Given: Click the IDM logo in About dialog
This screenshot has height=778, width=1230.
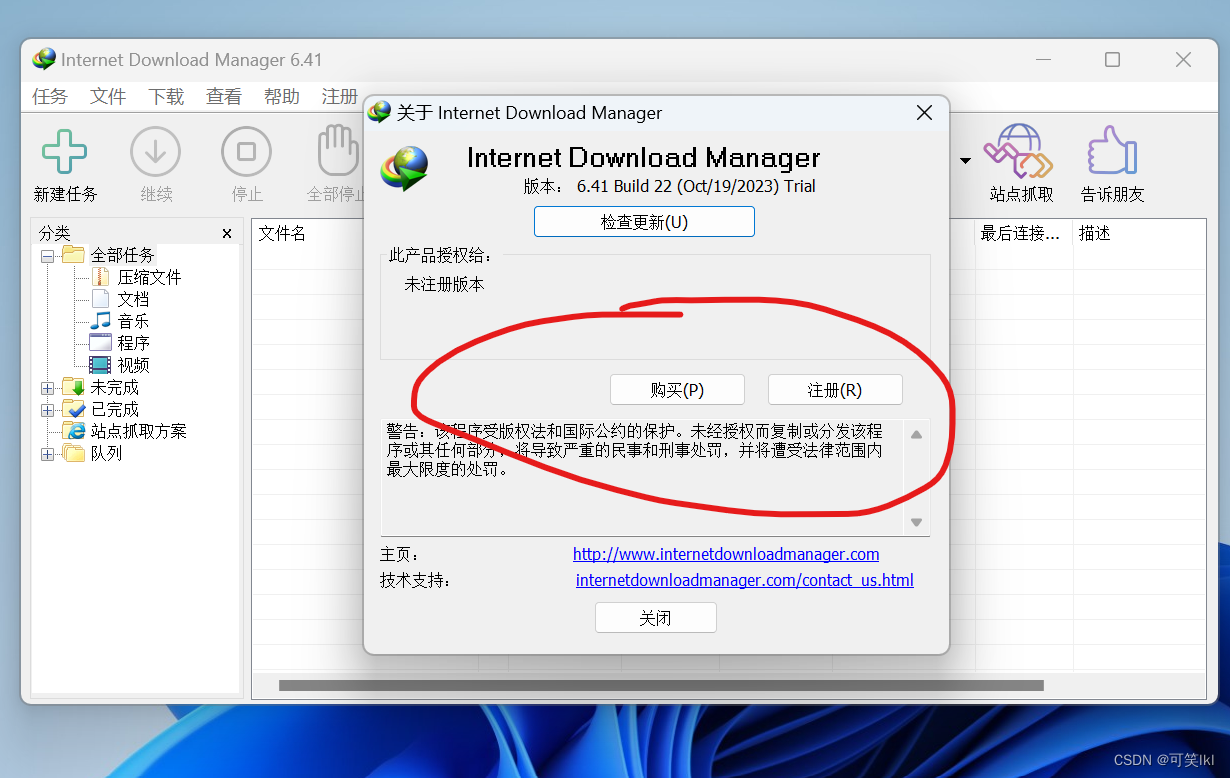Looking at the screenshot, I should pos(404,168).
